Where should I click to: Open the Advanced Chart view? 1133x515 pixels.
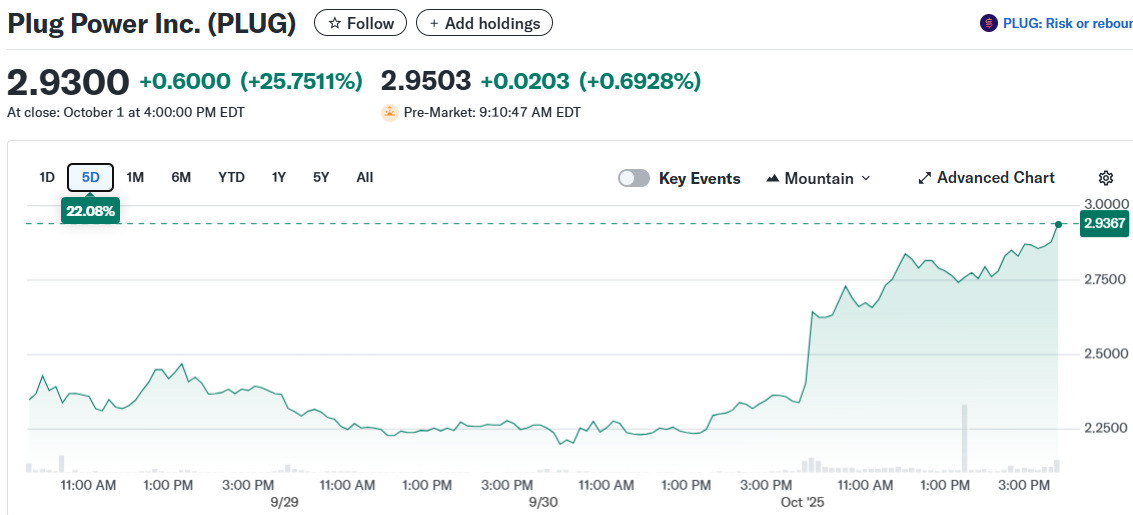986,178
